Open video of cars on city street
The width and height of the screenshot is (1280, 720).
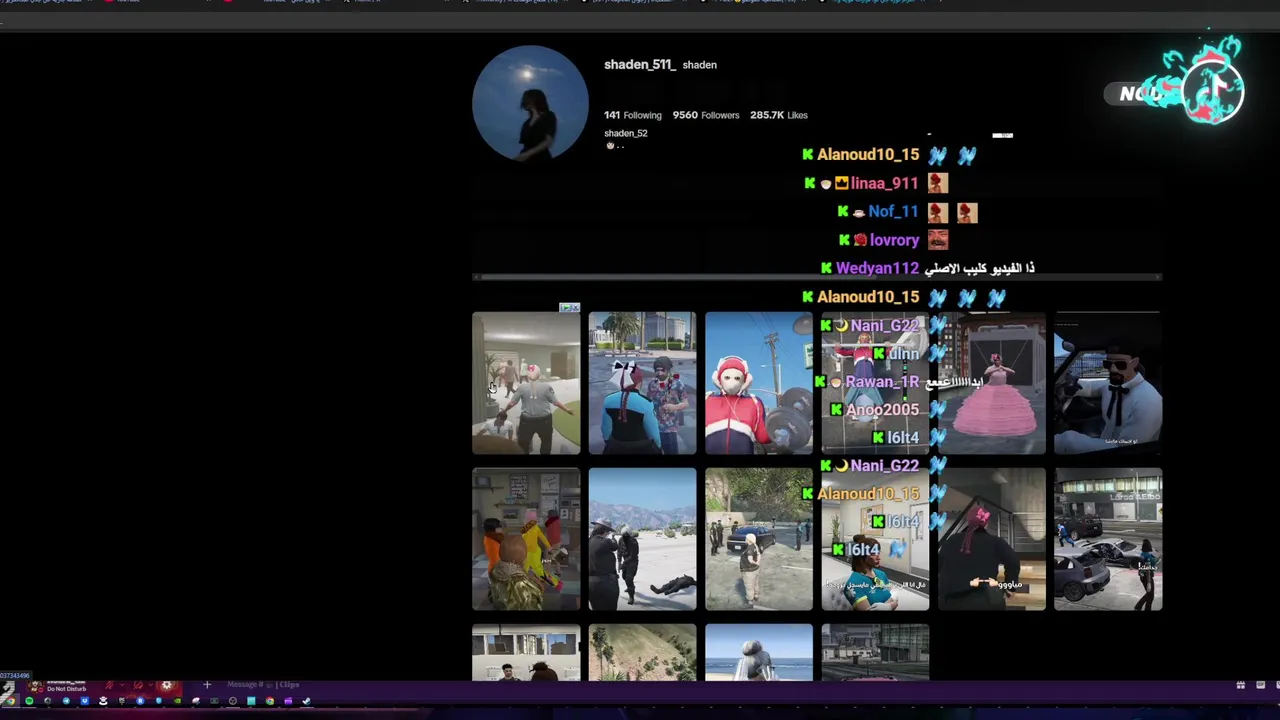point(1108,539)
